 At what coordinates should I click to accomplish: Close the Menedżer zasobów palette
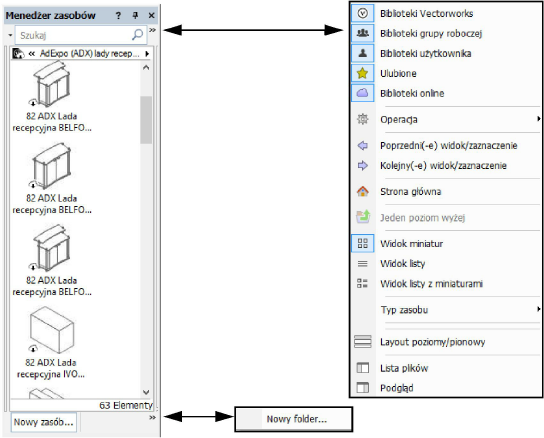click(x=152, y=15)
